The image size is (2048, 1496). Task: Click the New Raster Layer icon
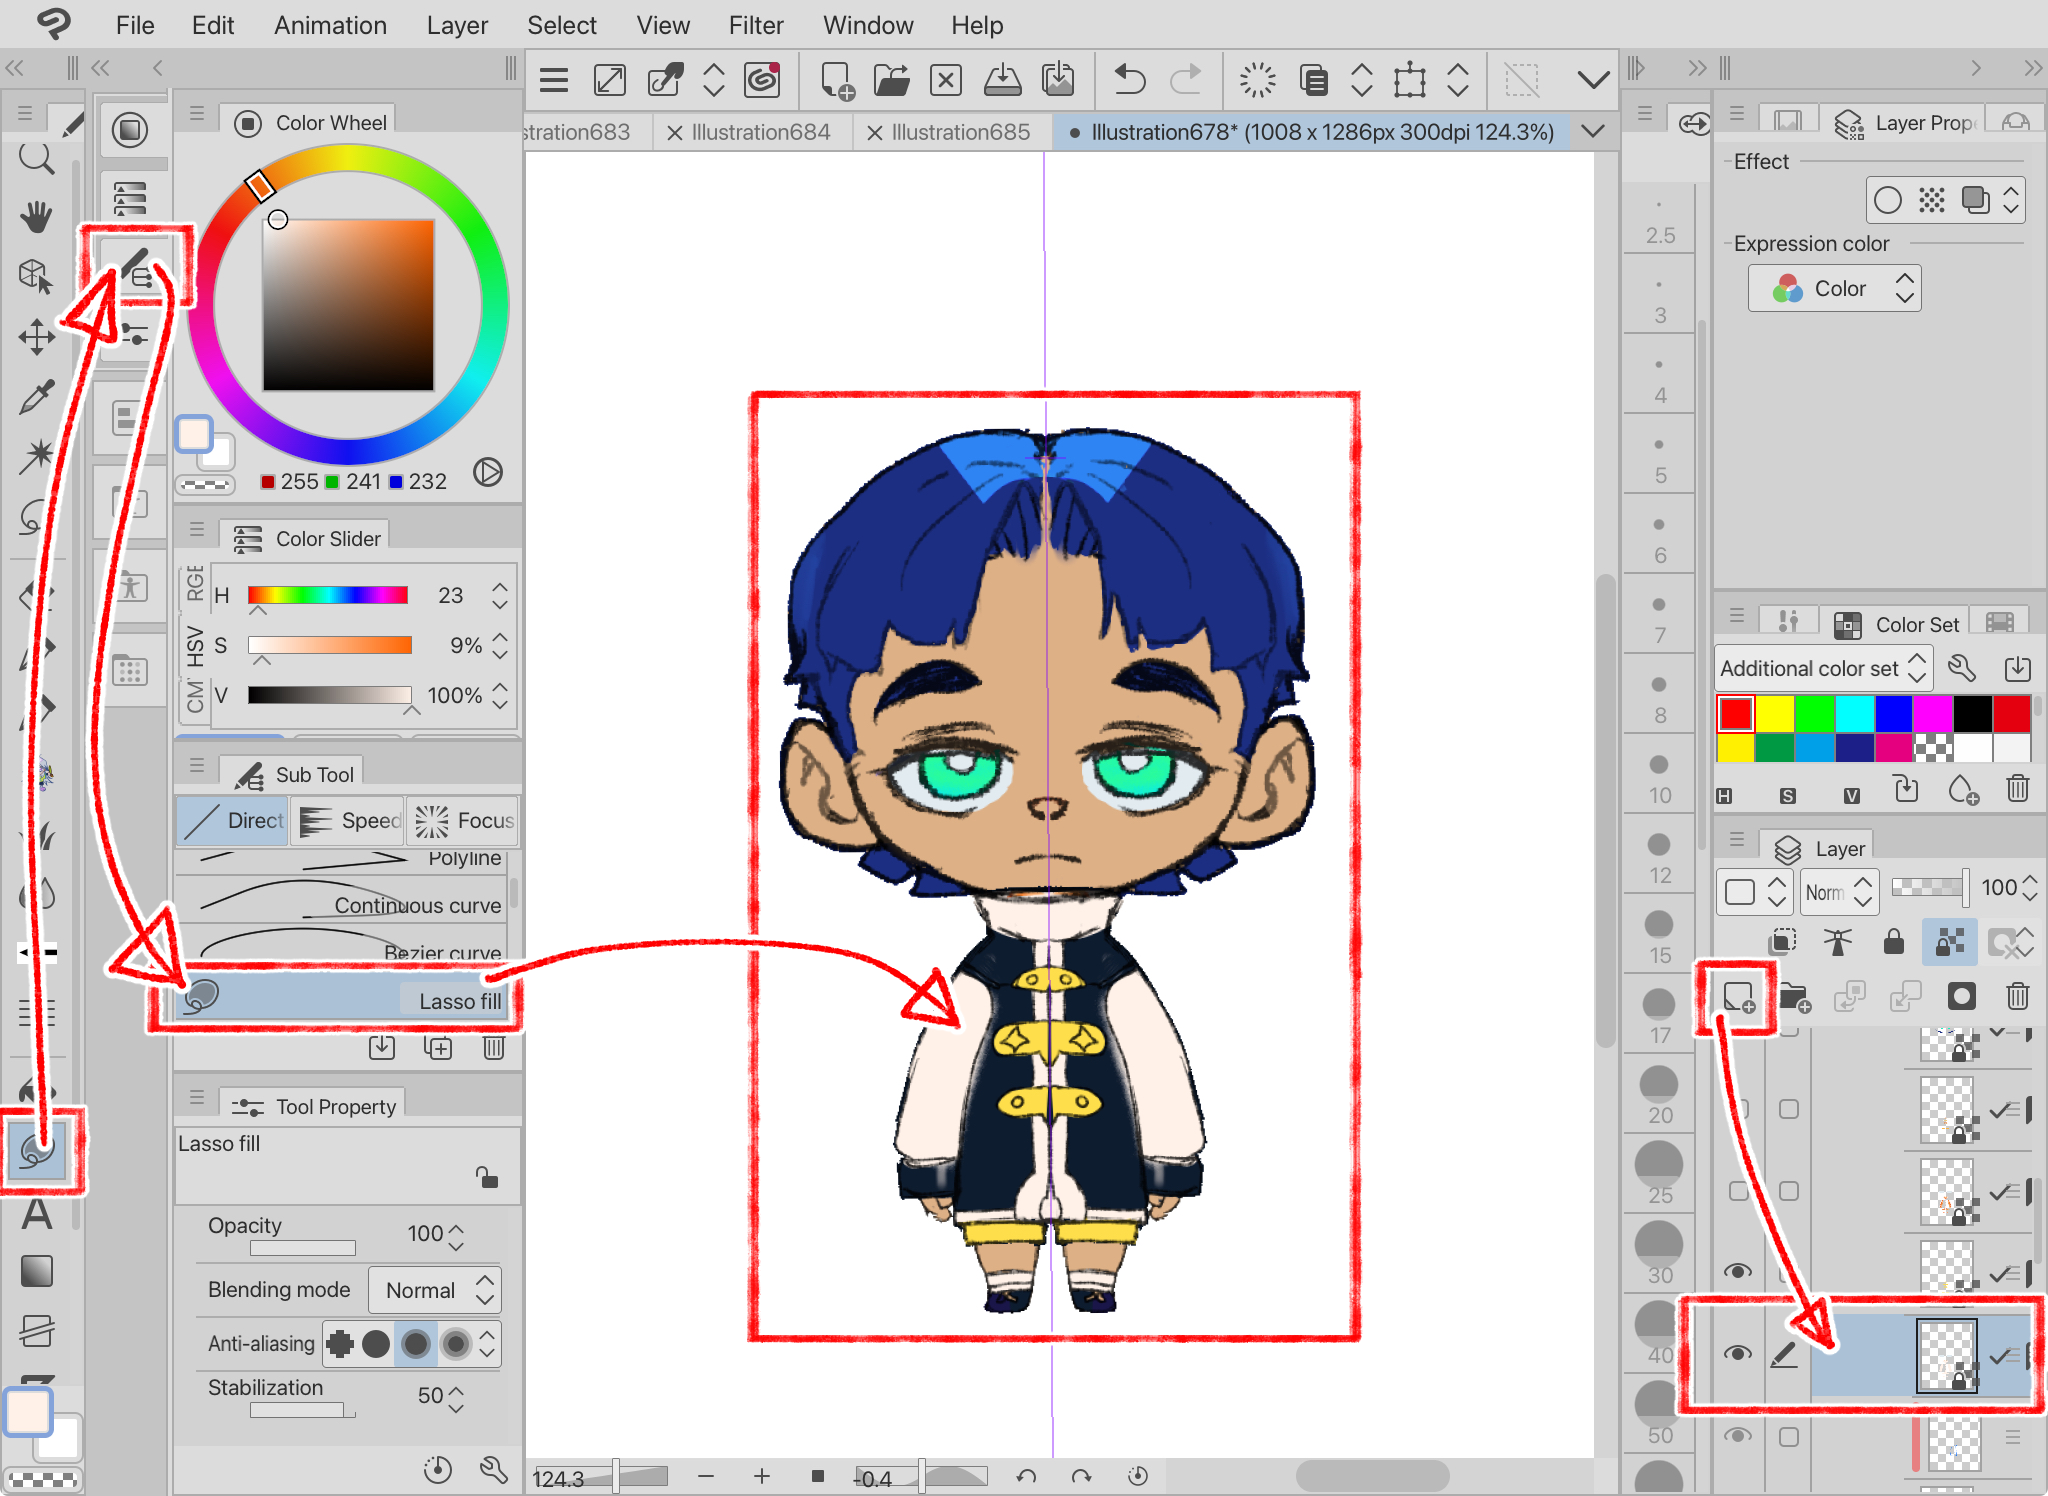pyautogui.click(x=1738, y=997)
